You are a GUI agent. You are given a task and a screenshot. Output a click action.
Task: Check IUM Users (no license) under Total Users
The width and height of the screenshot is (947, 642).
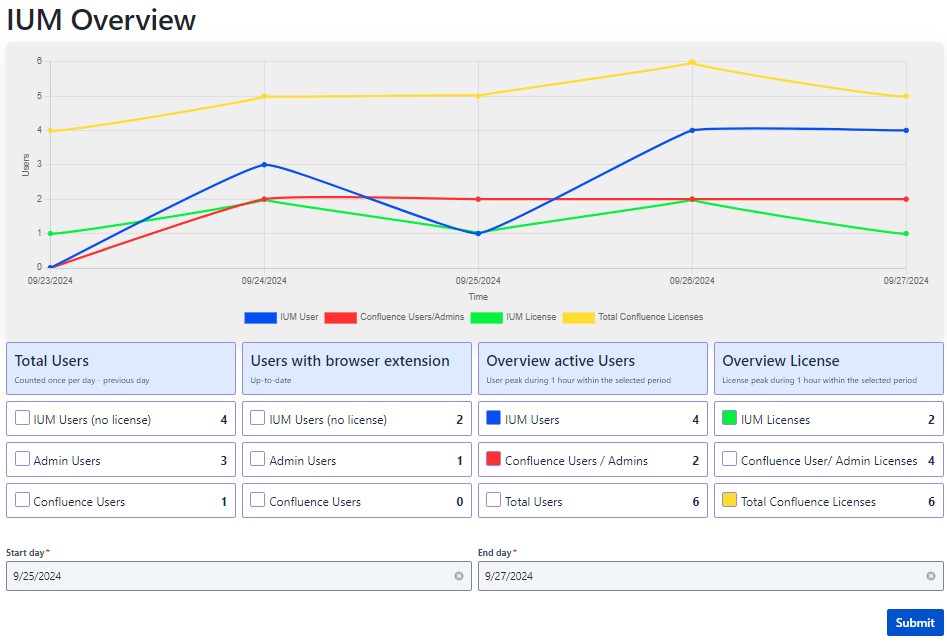pos(22,419)
